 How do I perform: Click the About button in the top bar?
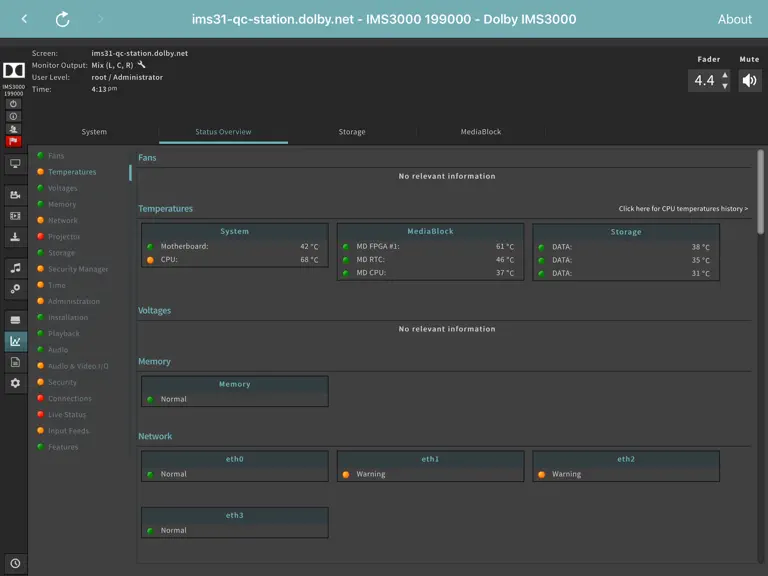[x=734, y=19]
